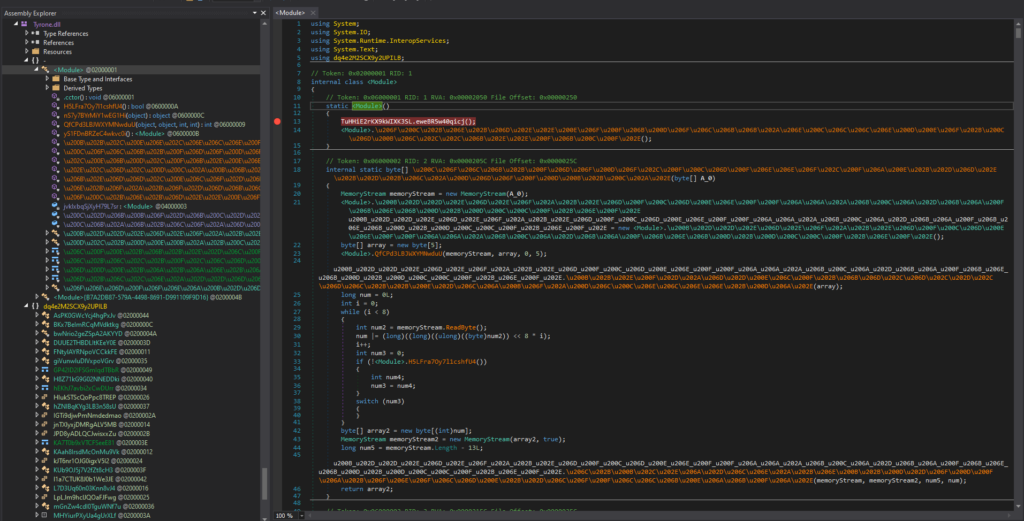Close the Assembly Explorer panel
The width and height of the screenshot is (1024, 521).
pos(261,12)
